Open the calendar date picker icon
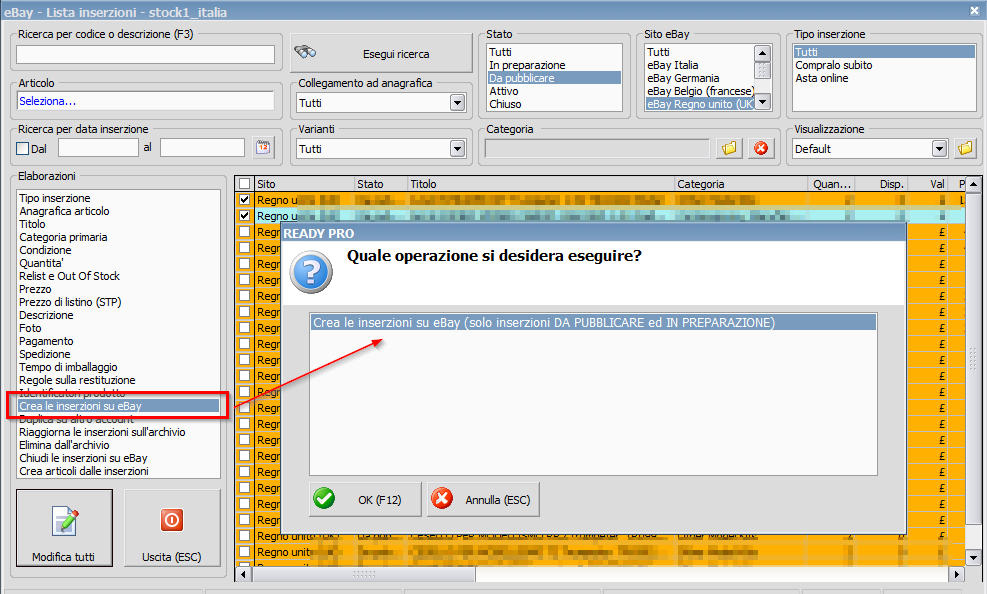 click(263, 148)
